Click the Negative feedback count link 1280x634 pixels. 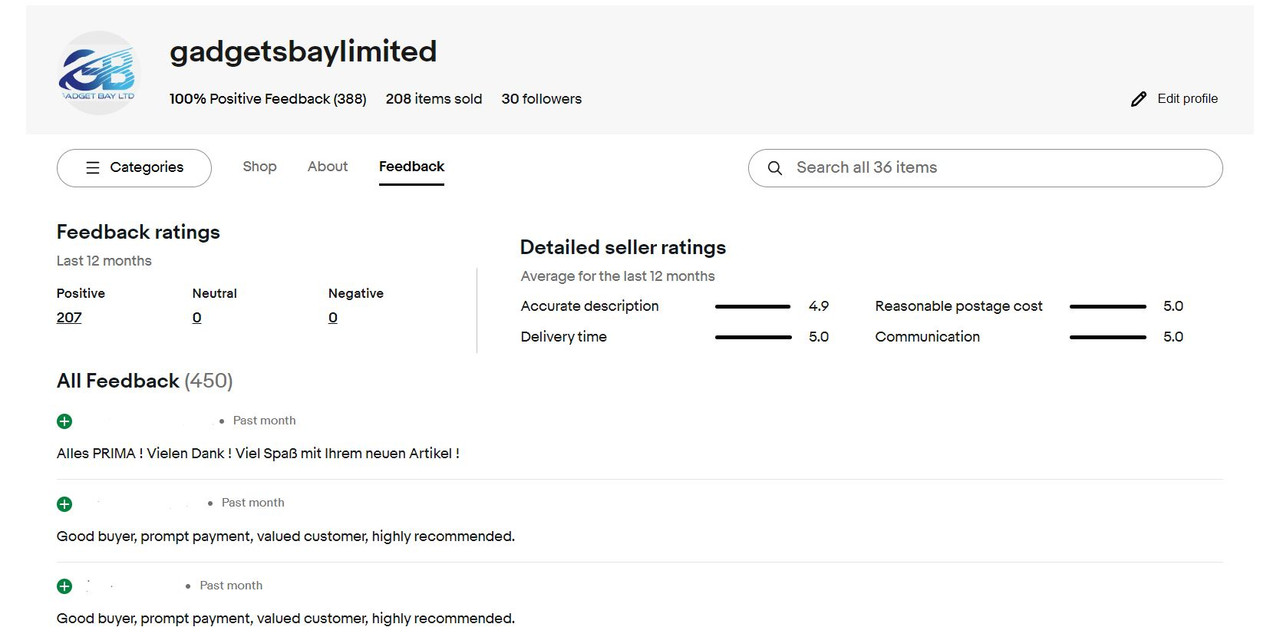[x=333, y=318]
